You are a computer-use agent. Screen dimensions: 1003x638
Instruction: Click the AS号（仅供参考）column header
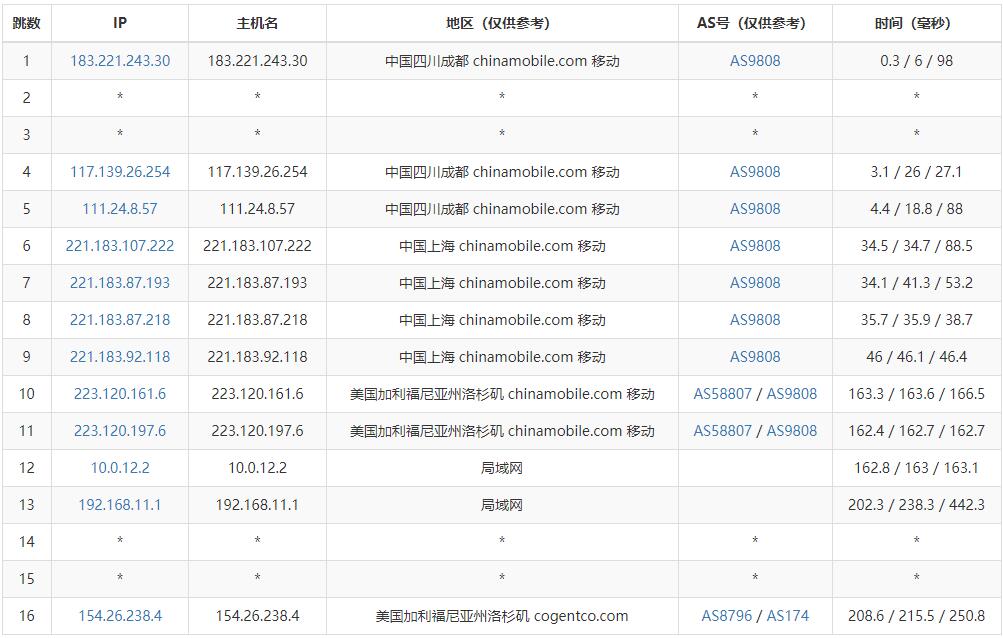click(755, 23)
